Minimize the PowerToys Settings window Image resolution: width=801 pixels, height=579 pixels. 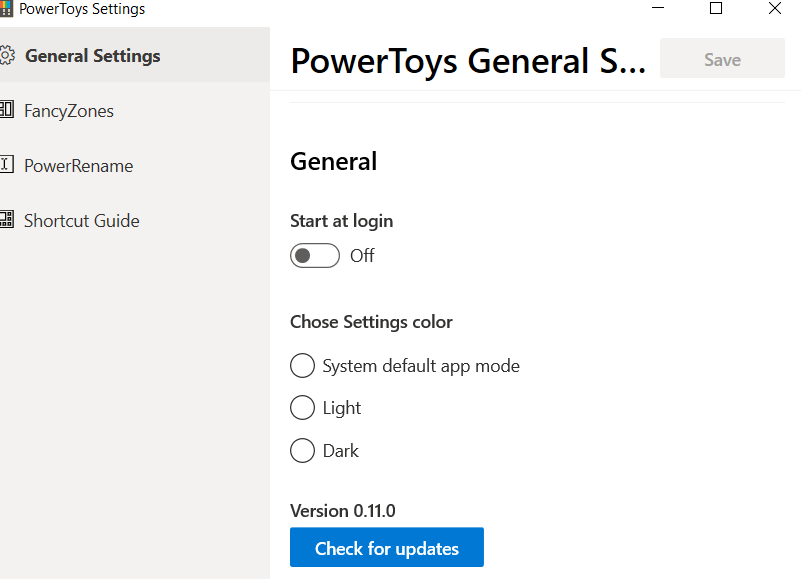(657, 8)
